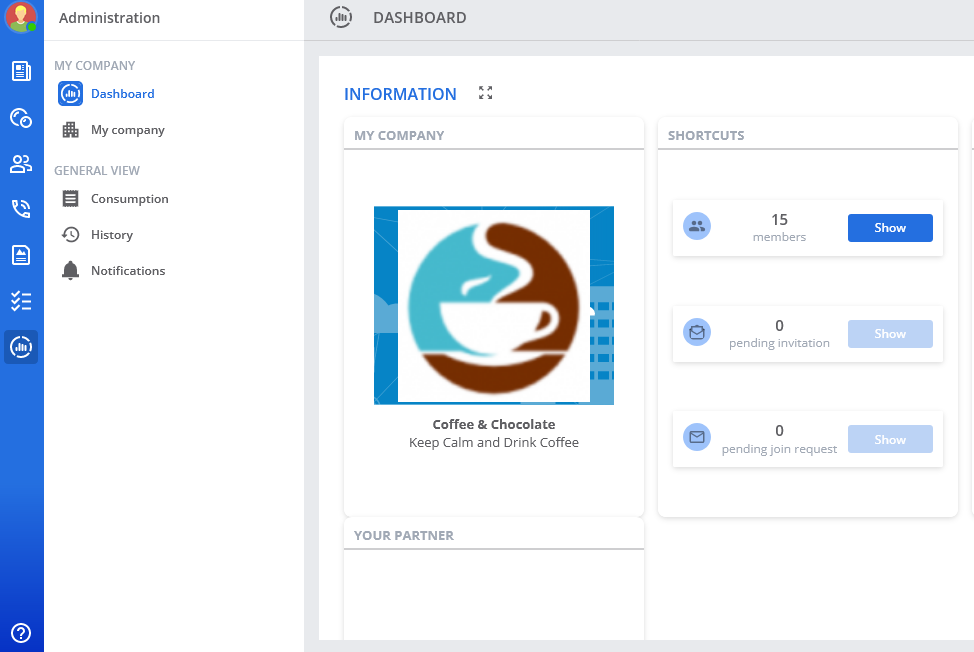Click the Coffee & Chocolate company logo

pos(493,305)
